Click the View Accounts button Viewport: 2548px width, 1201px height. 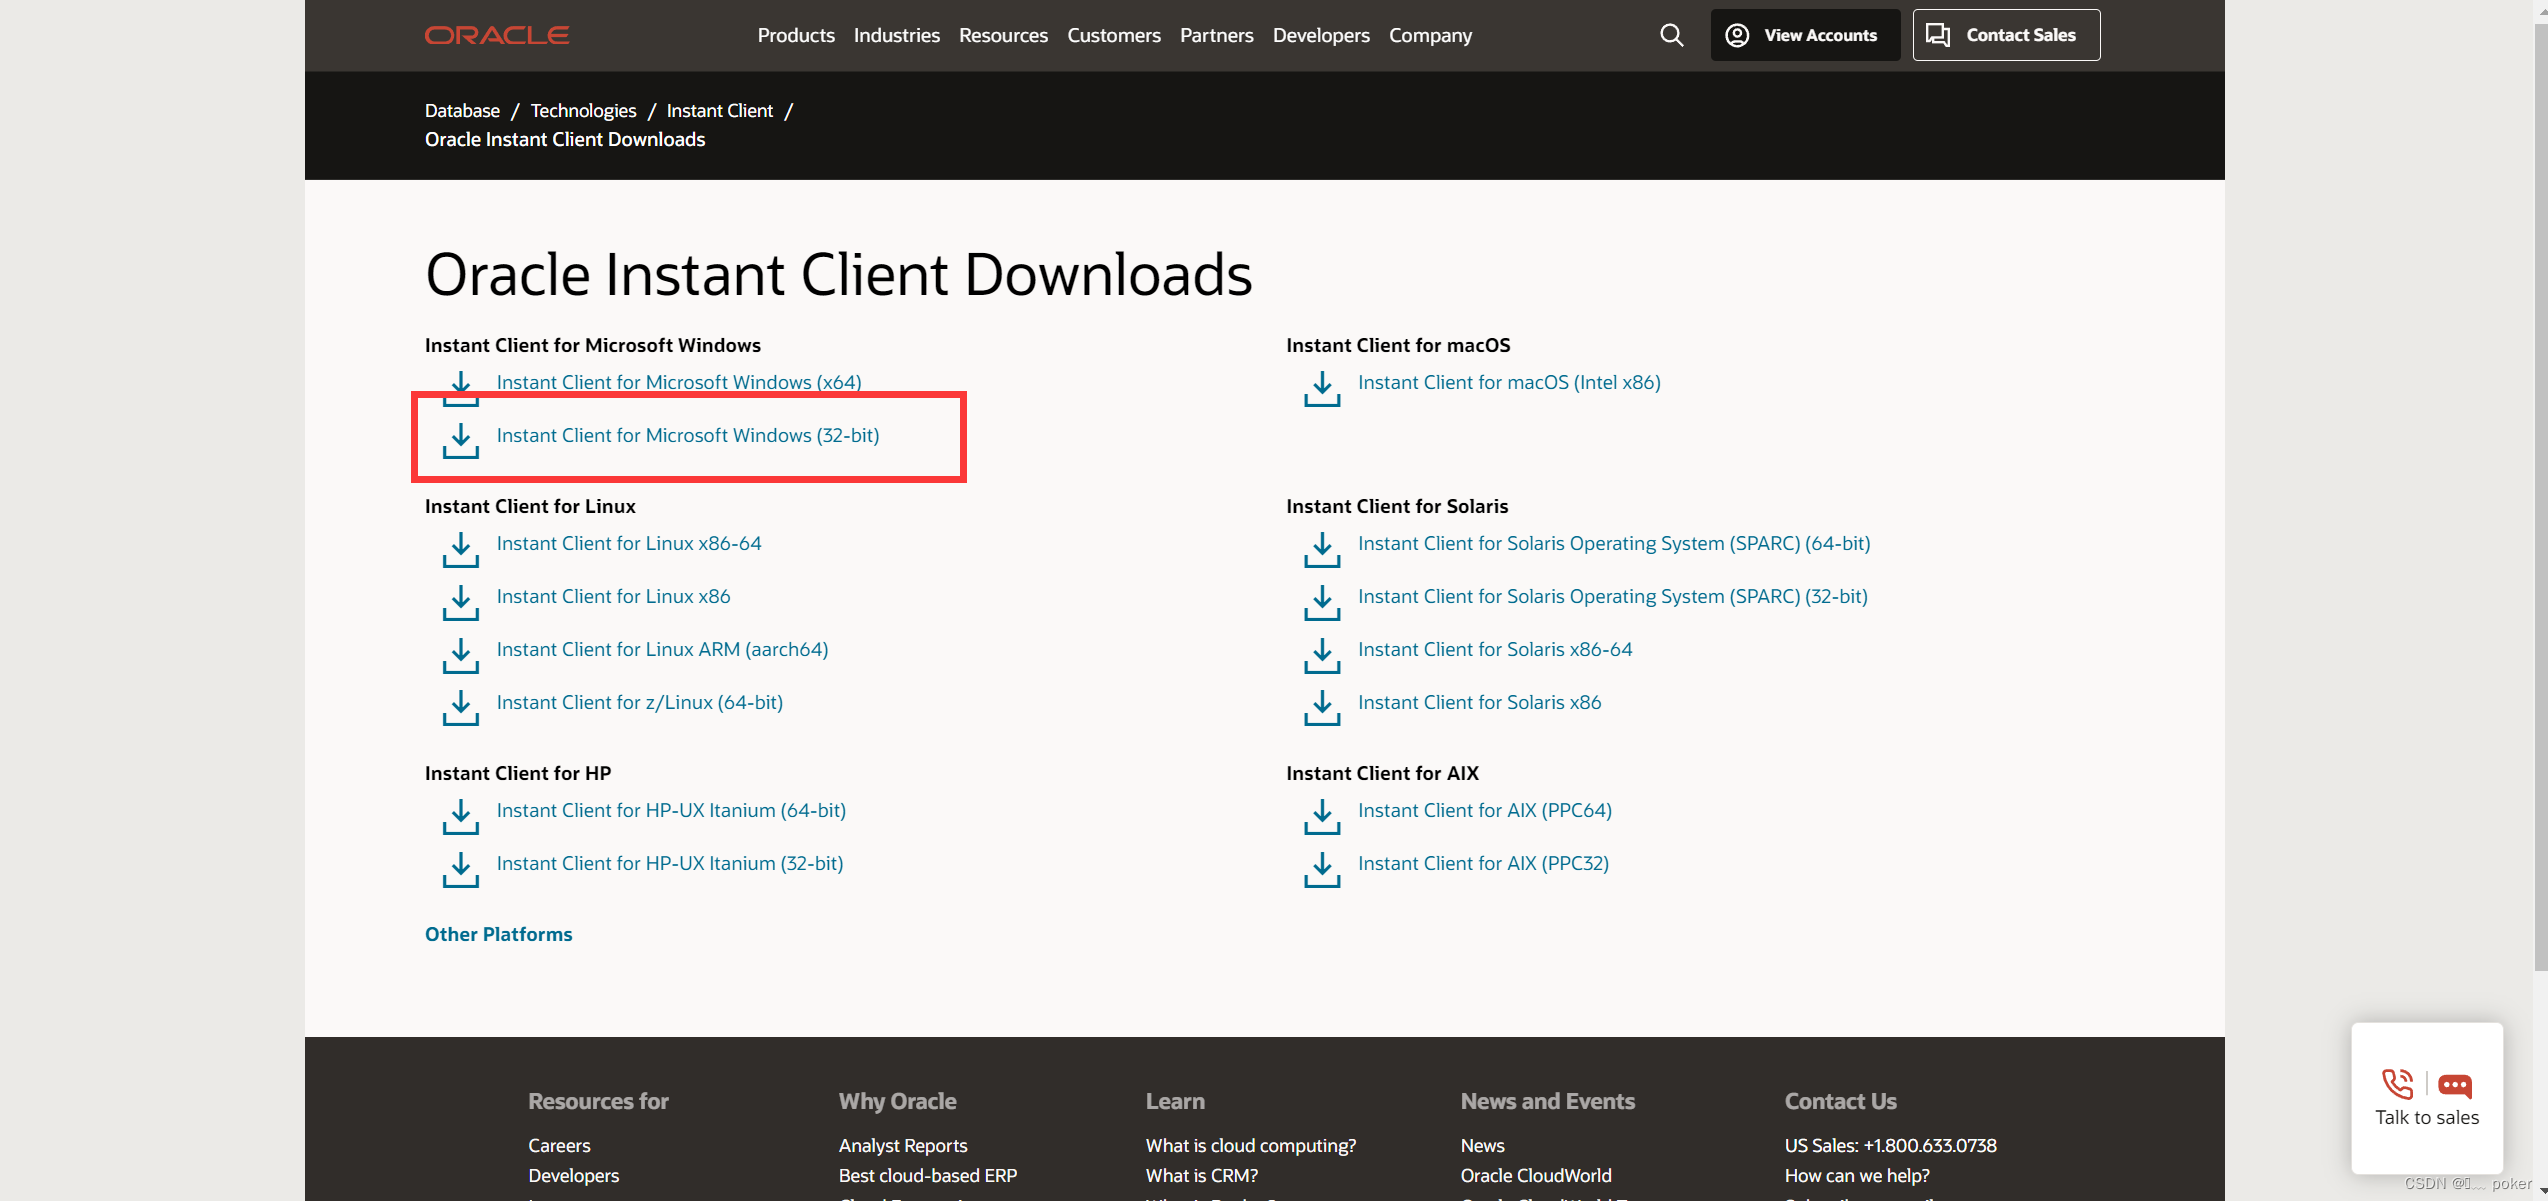(1804, 35)
